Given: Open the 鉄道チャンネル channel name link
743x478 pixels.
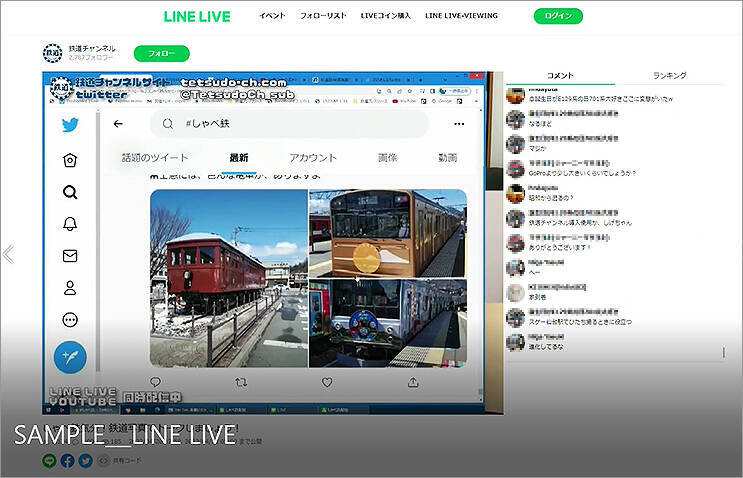Looking at the screenshot, I should (x=92, y=48).
